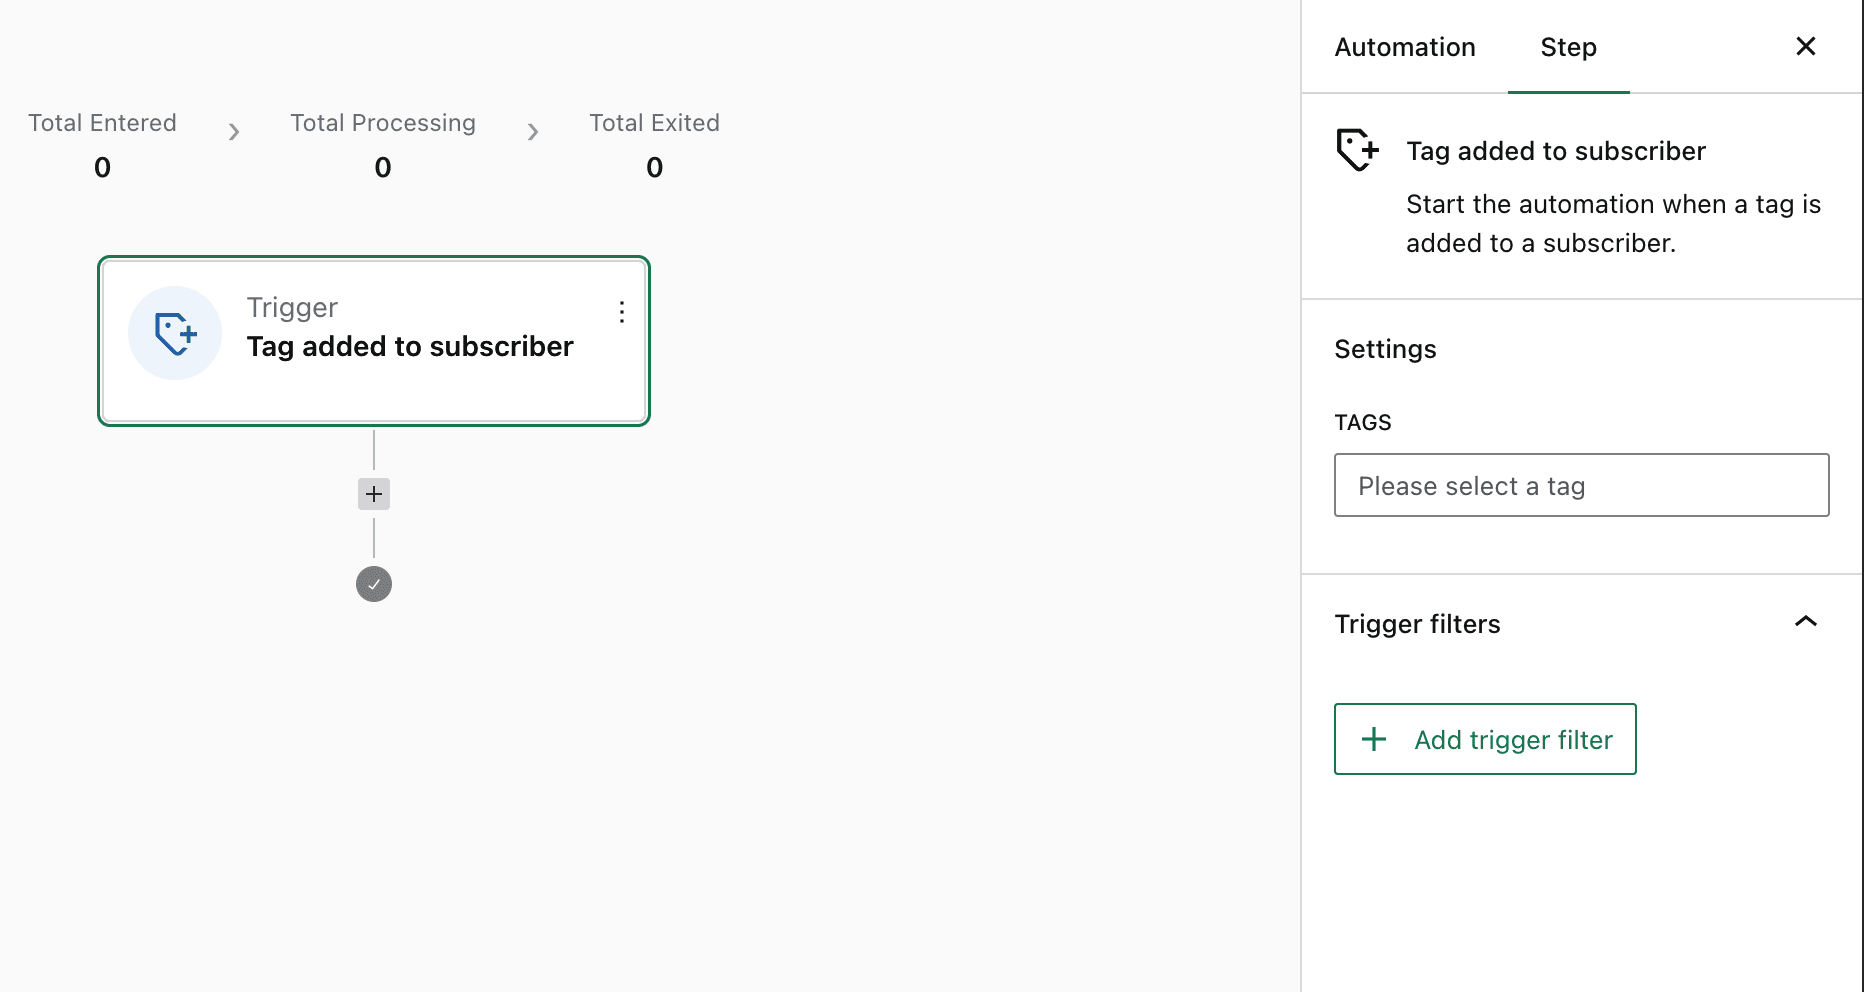The height and width of the screenshot is (992, 1864).
Task: Click the Total Exited statistic label
Action: coord(654,123)
